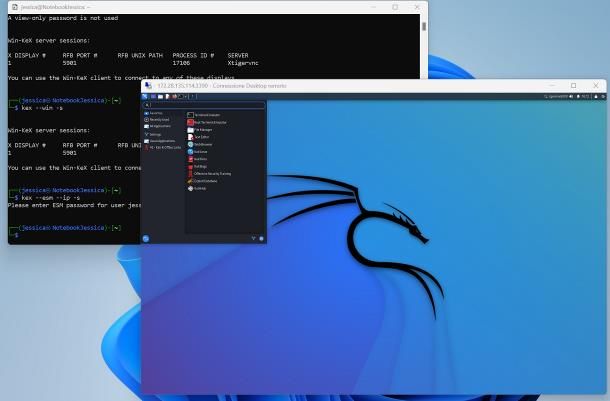Minimize the remote desktop connection window
The width and height of the screenshot is (610, 401).
tap(552, 86)
